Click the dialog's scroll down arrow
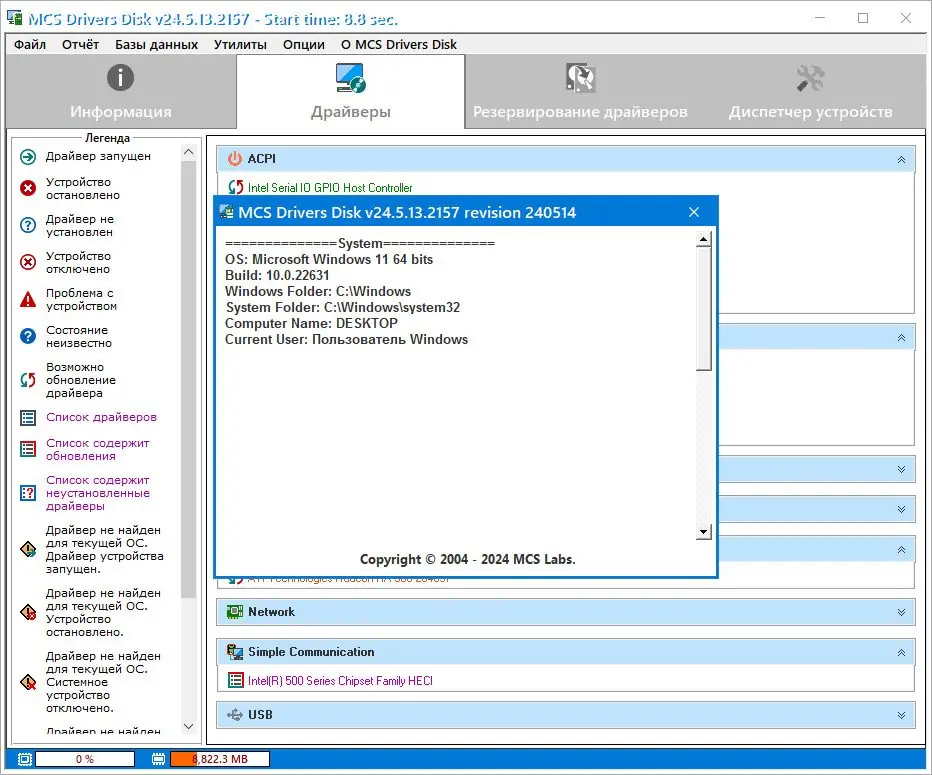The height and width of the screenshot is (775, 932). [703, 532]
